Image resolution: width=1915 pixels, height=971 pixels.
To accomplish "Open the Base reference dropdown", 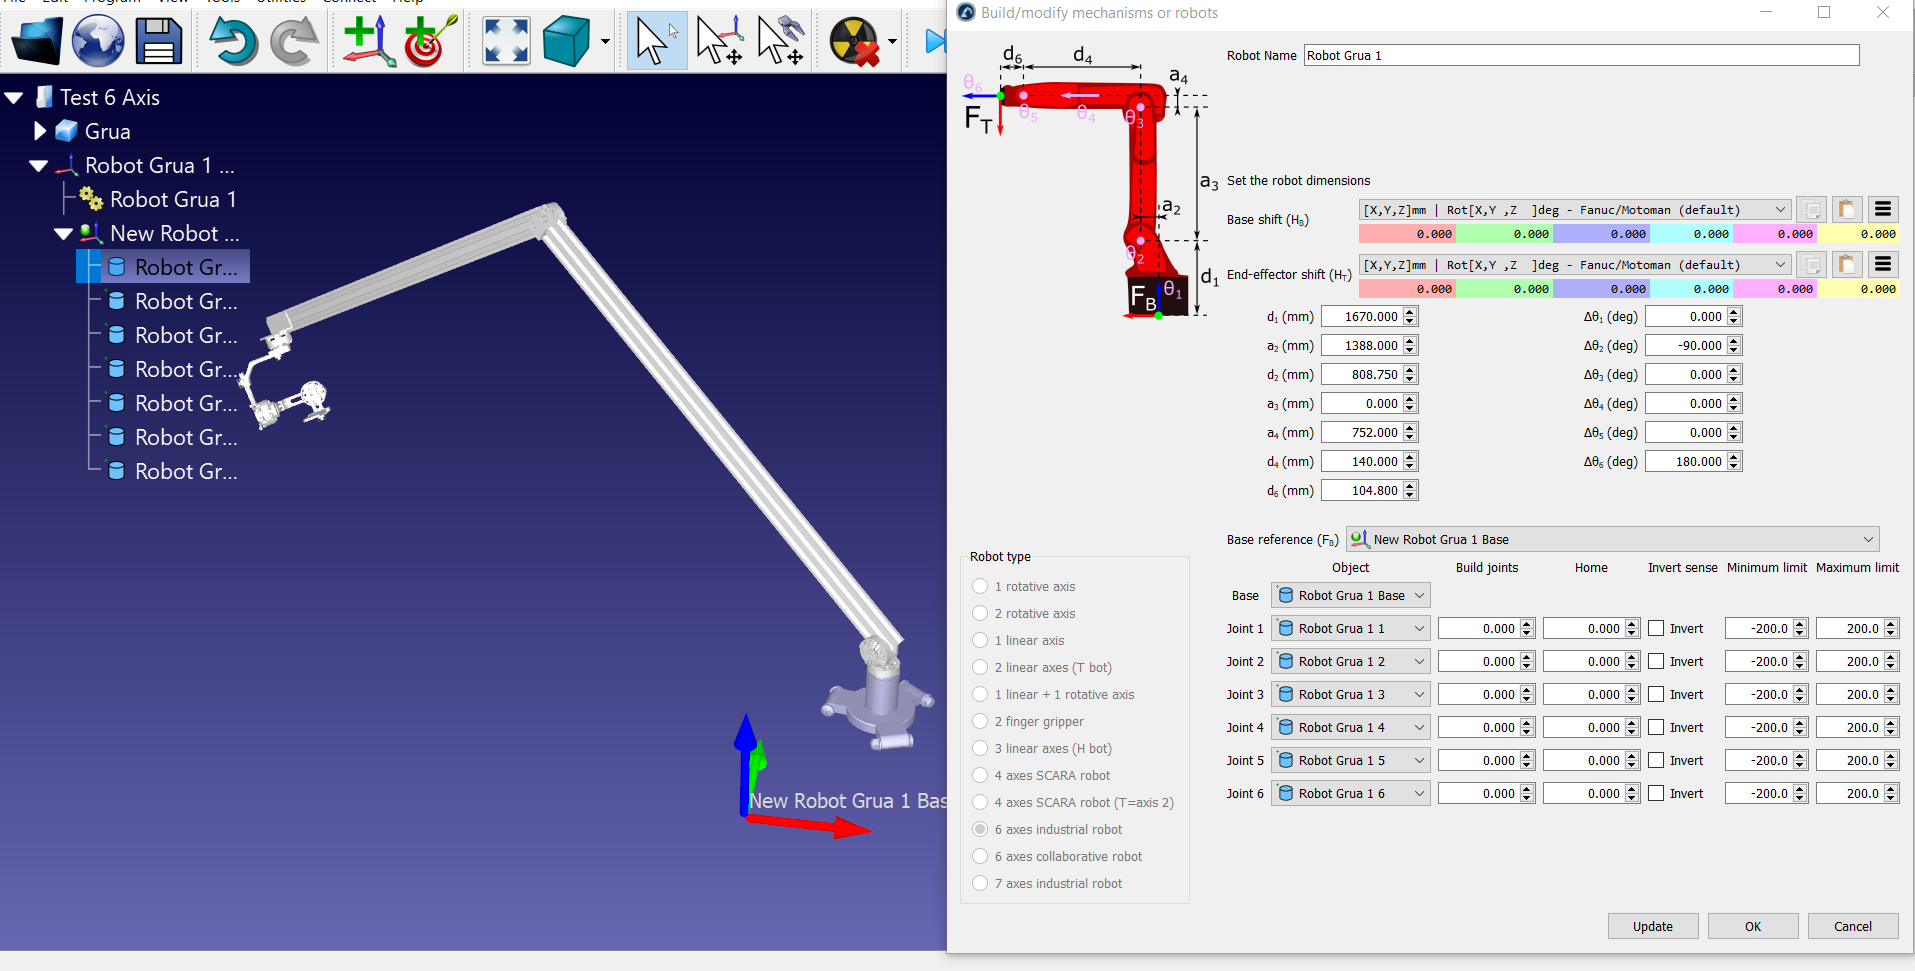I will click(x=1612, y=540).
